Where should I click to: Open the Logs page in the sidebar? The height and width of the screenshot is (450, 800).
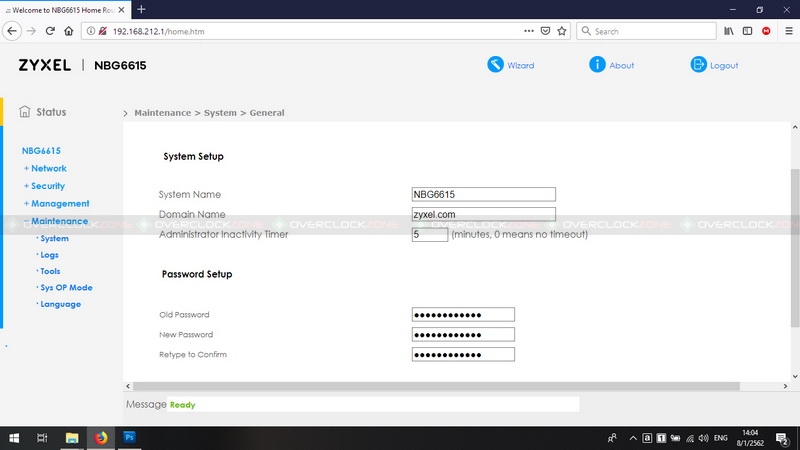point(49,255)
